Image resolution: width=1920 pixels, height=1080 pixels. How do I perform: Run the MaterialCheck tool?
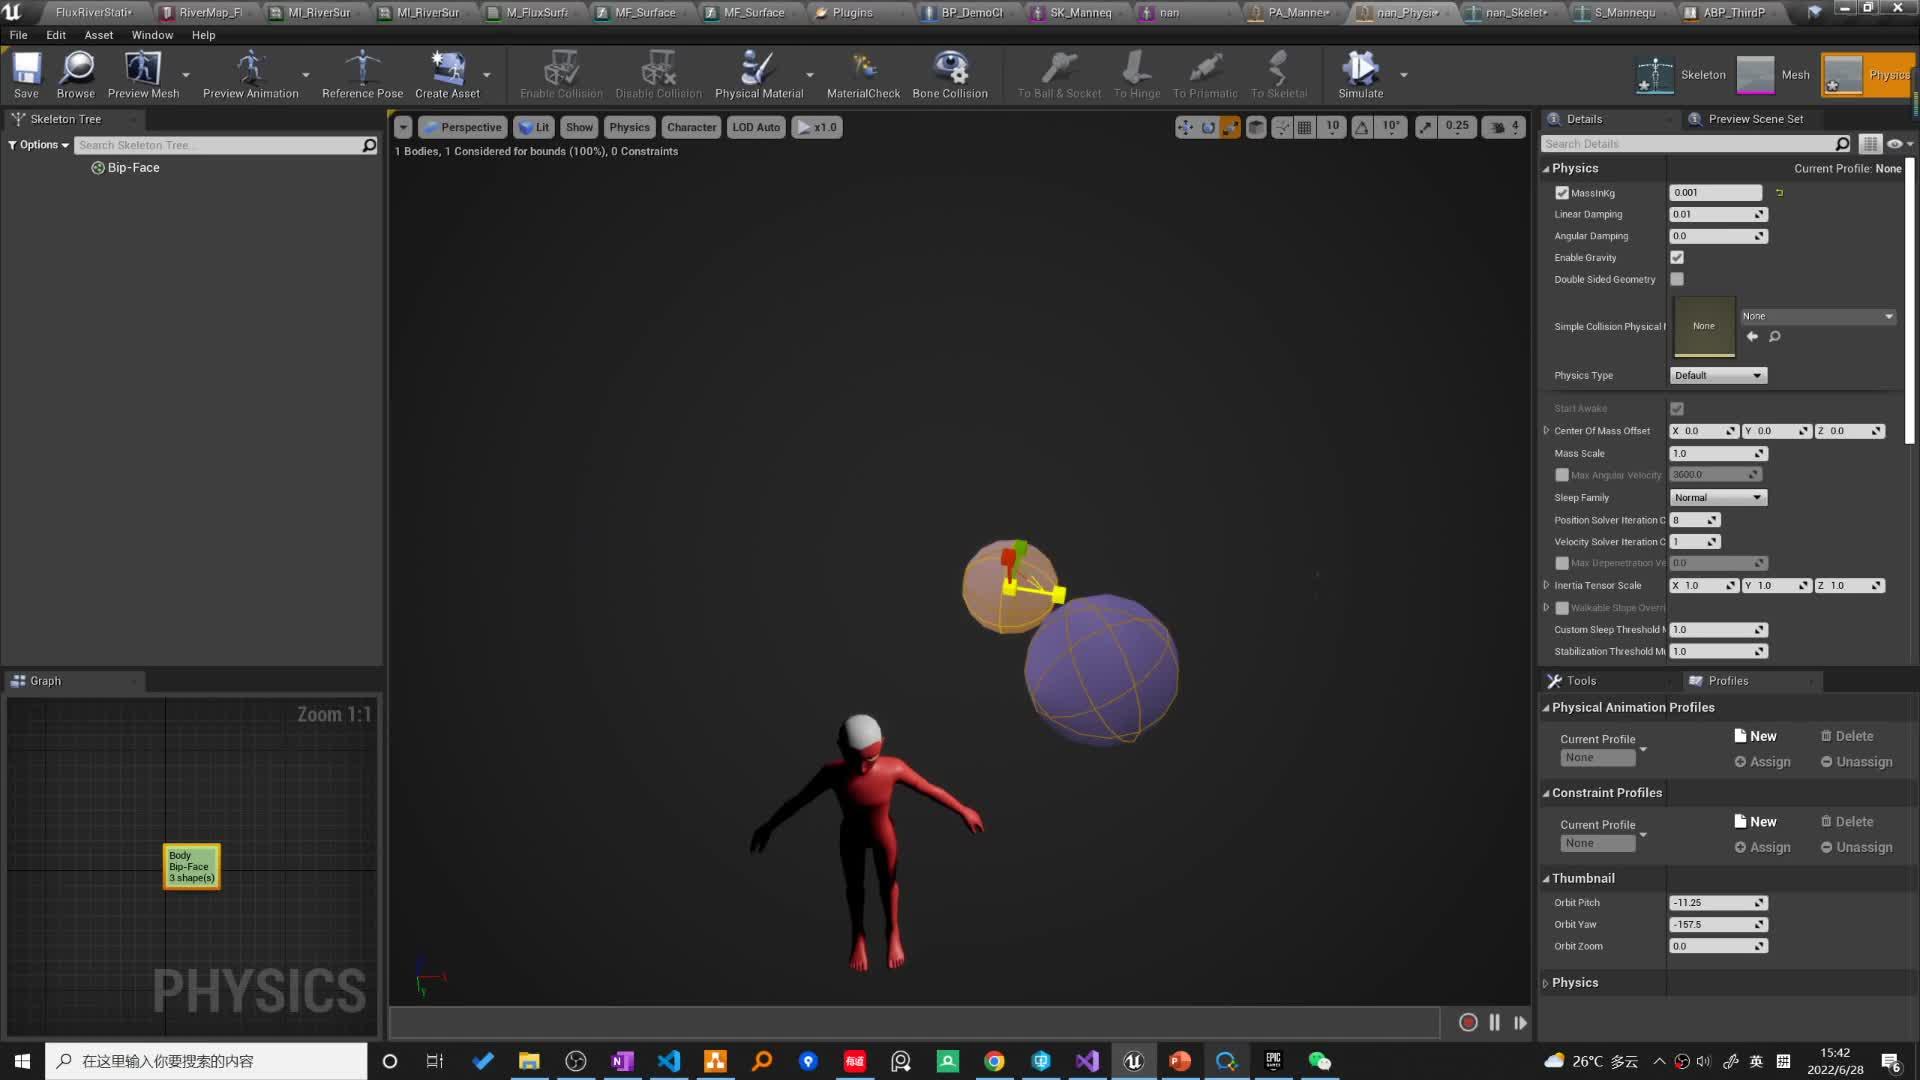(x=862, y=72)
